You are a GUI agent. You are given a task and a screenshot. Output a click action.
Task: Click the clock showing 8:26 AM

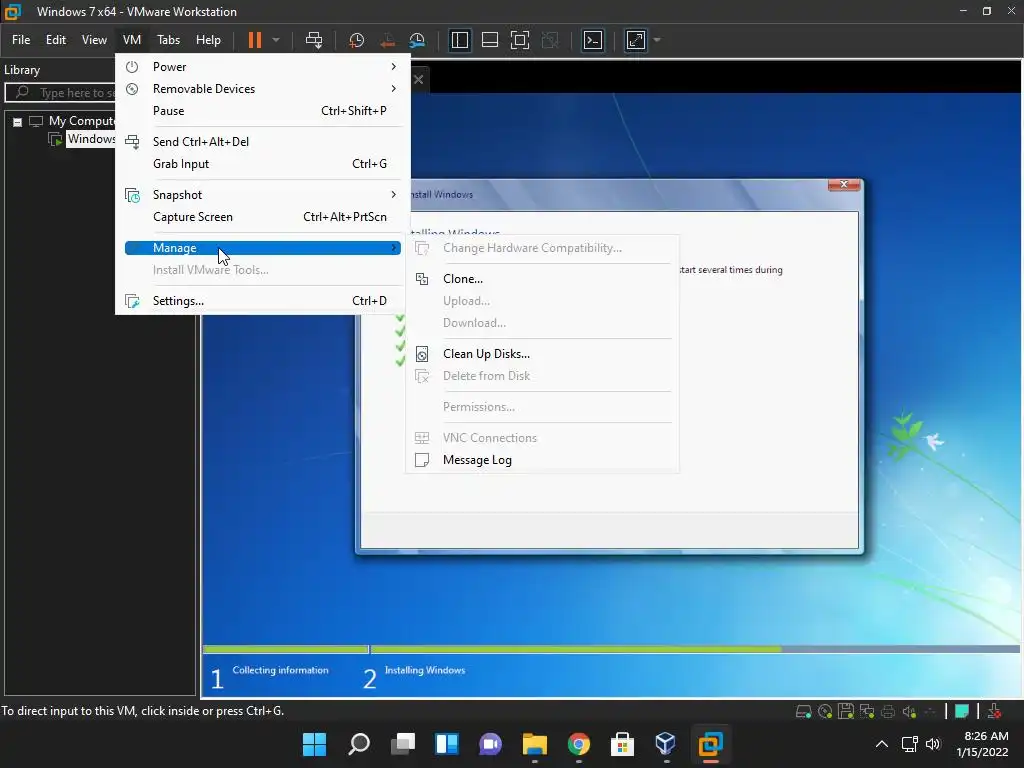point(986,737)
